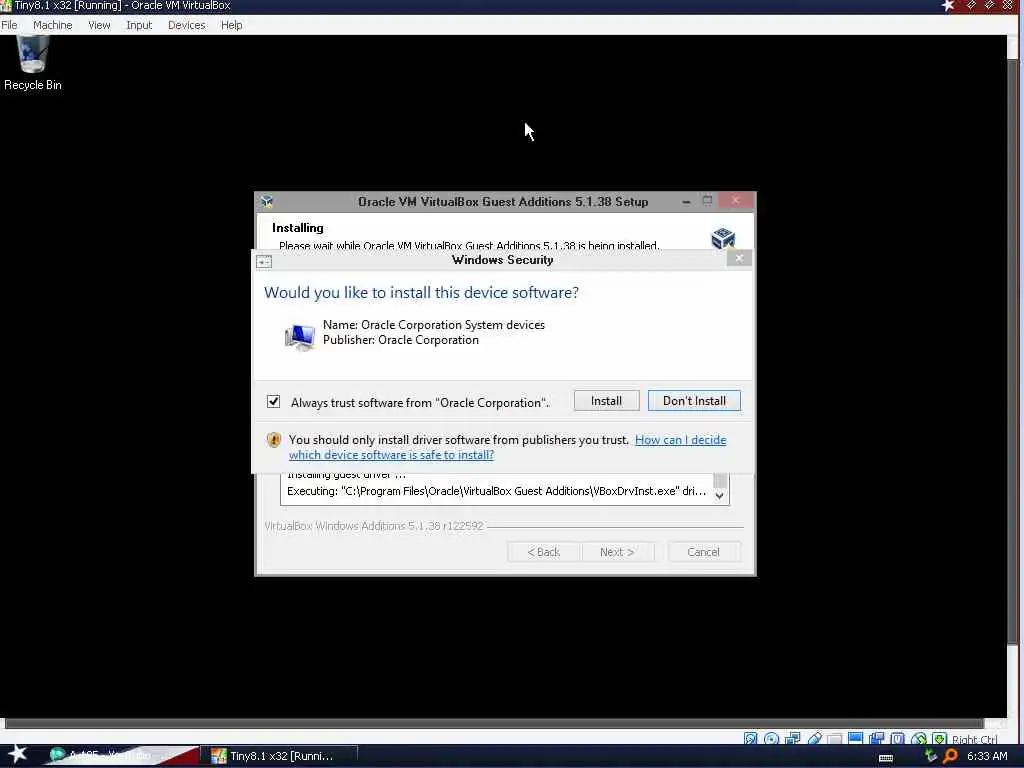Open the File menu
The height and width of the screenshot is (768, 1024).
coord(9,25)
